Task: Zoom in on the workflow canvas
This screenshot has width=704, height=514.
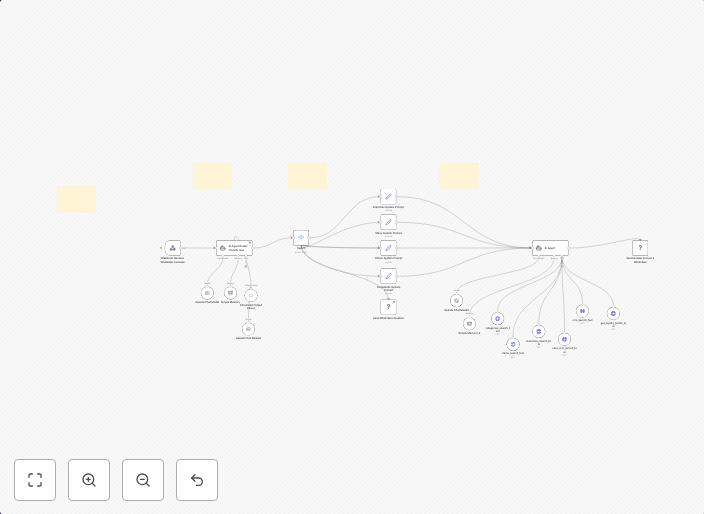Action: (89, 480)
